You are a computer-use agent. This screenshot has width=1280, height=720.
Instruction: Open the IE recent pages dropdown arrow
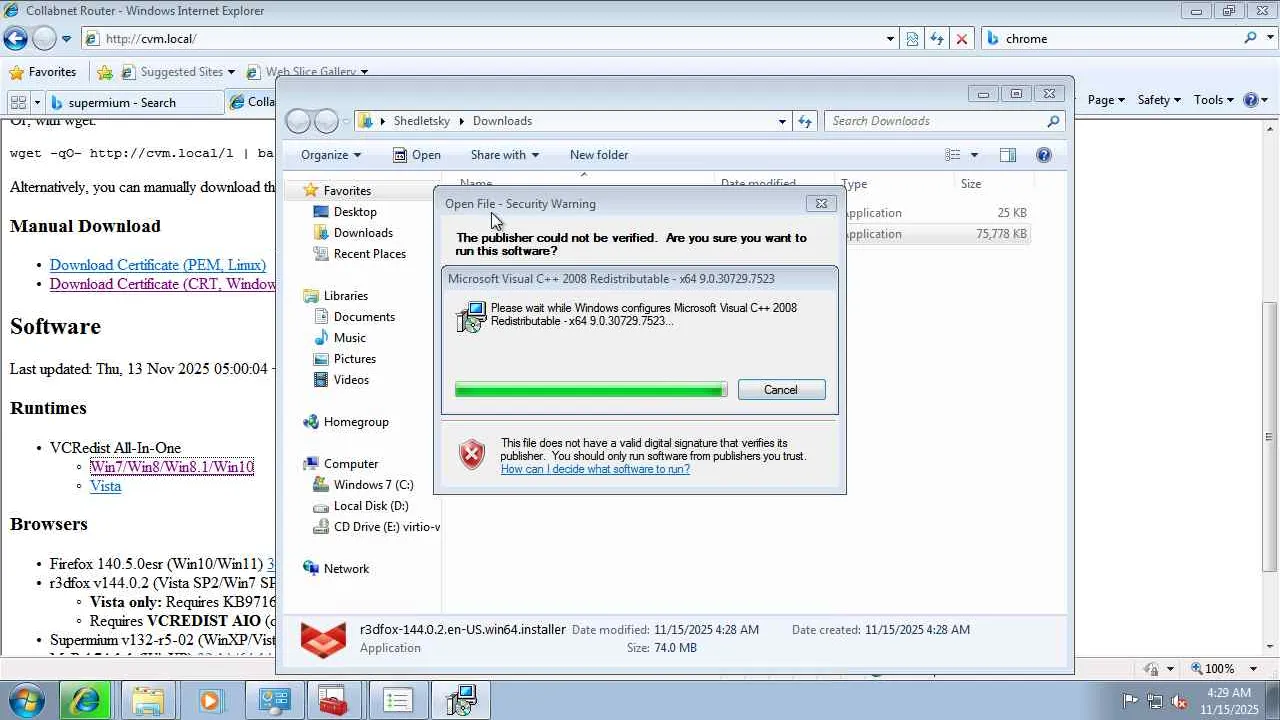coord(66,39)
